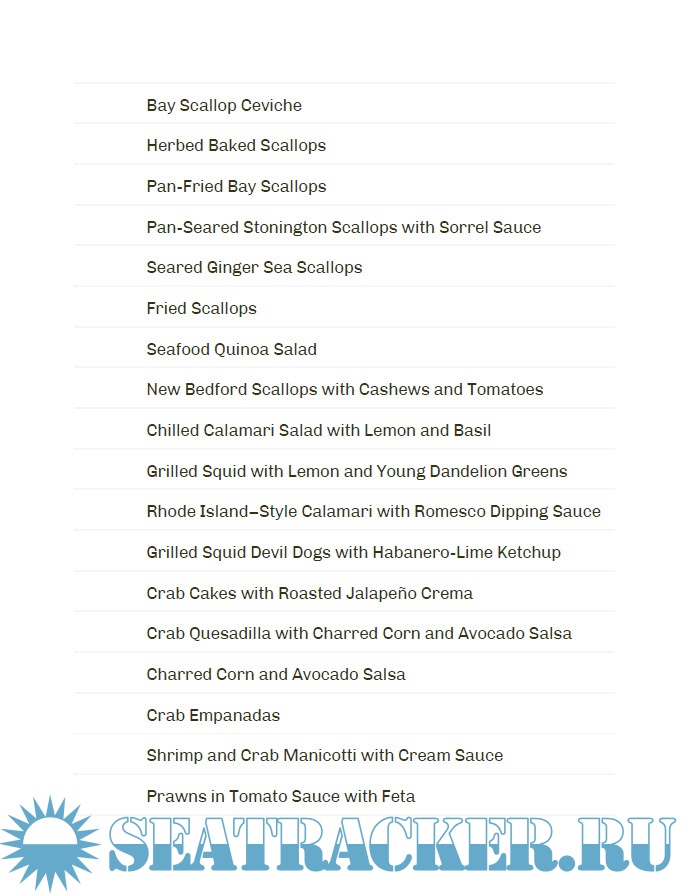Open New Bedford Scallops with Cashews
This screenshot has width=687, height=895.
tap(344, 389)
